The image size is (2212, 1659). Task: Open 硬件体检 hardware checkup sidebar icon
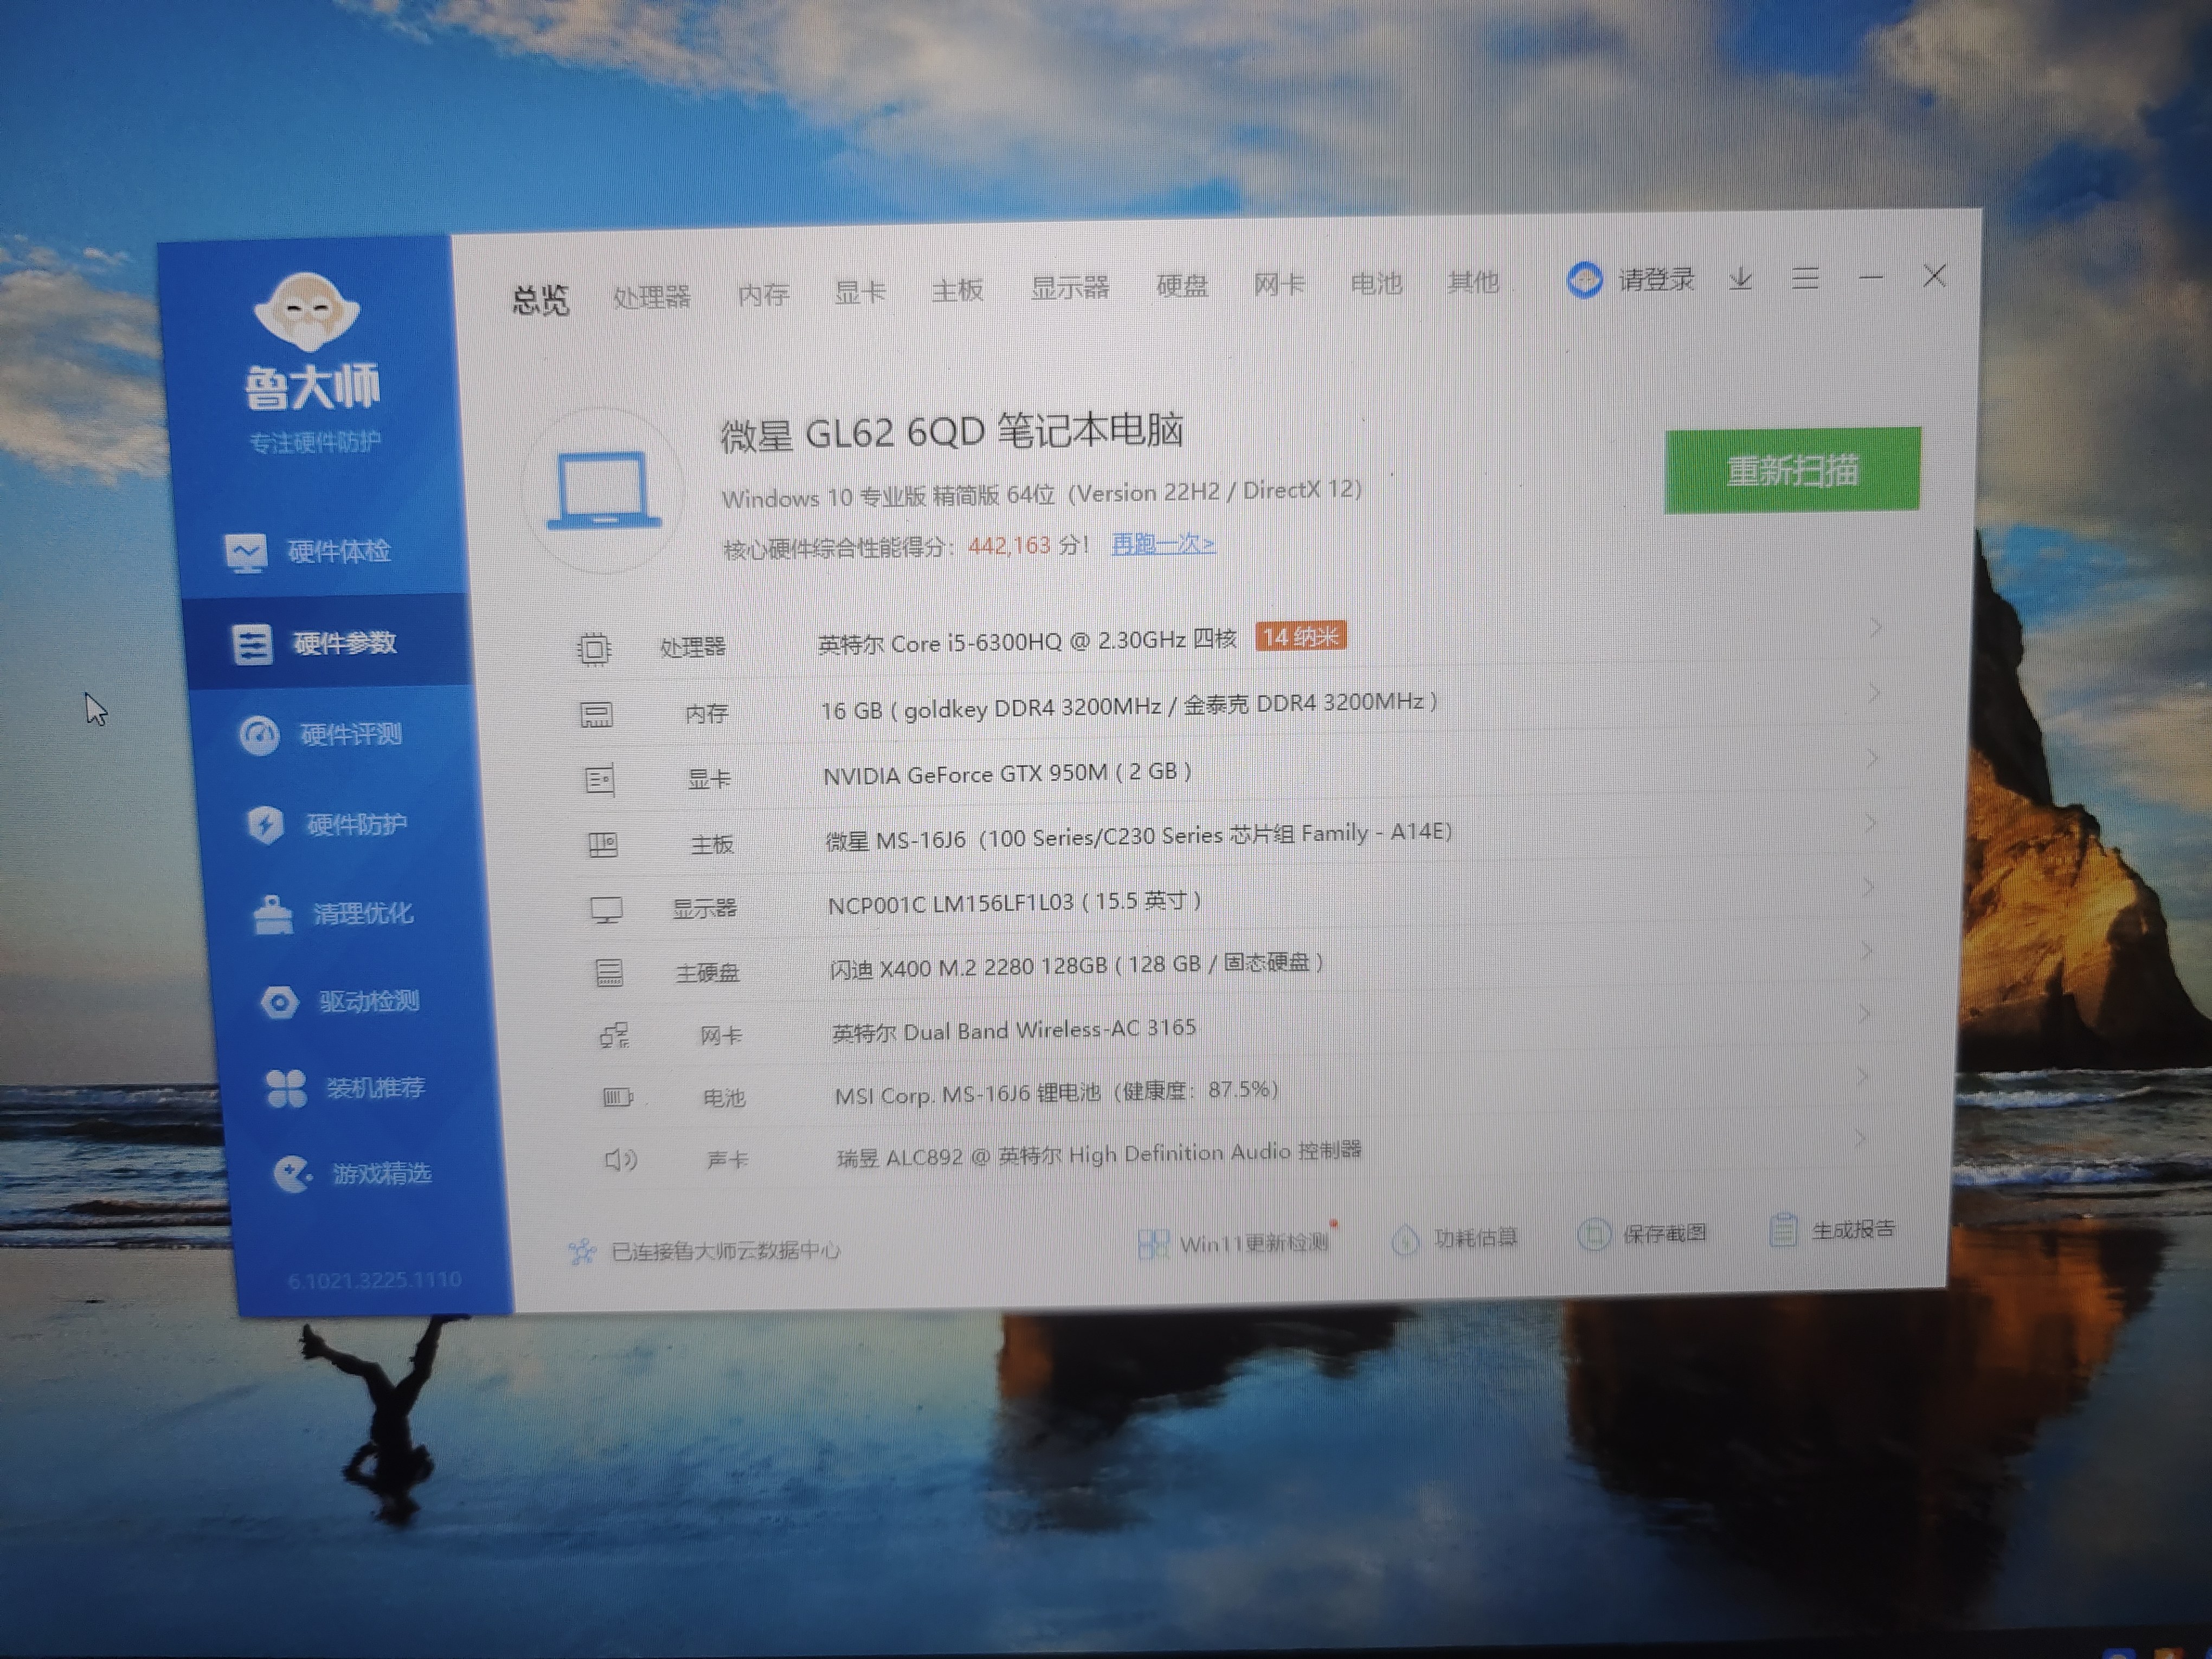pyautogui.click(x=246, y=552)
